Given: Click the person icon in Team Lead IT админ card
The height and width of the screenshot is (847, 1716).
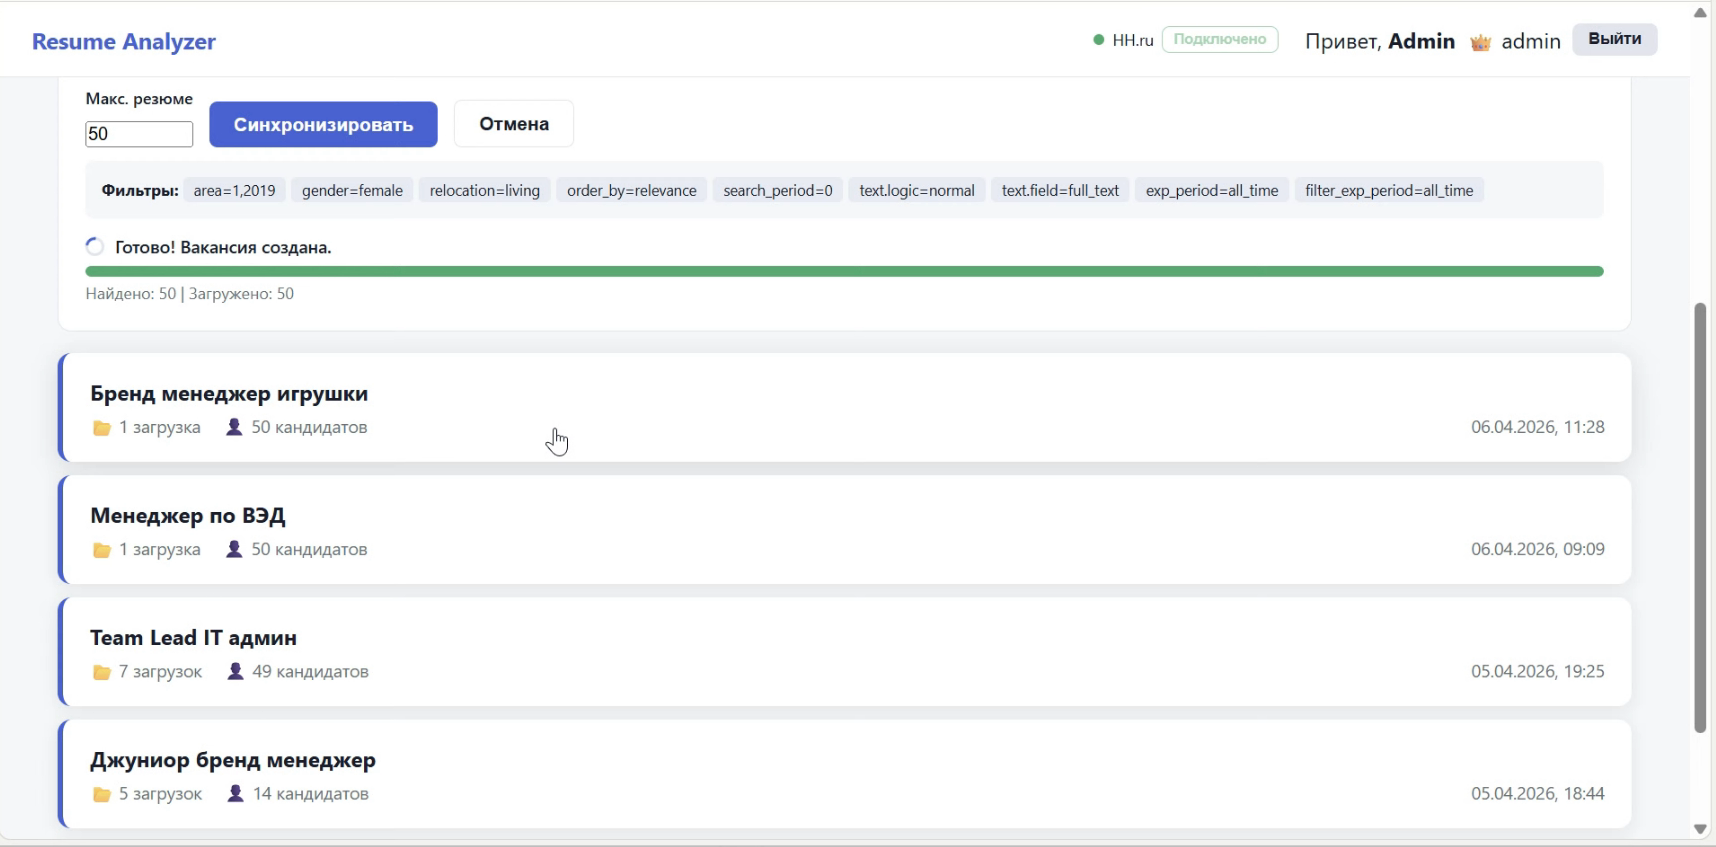Looking at the screenshot, I should [235, 671].
